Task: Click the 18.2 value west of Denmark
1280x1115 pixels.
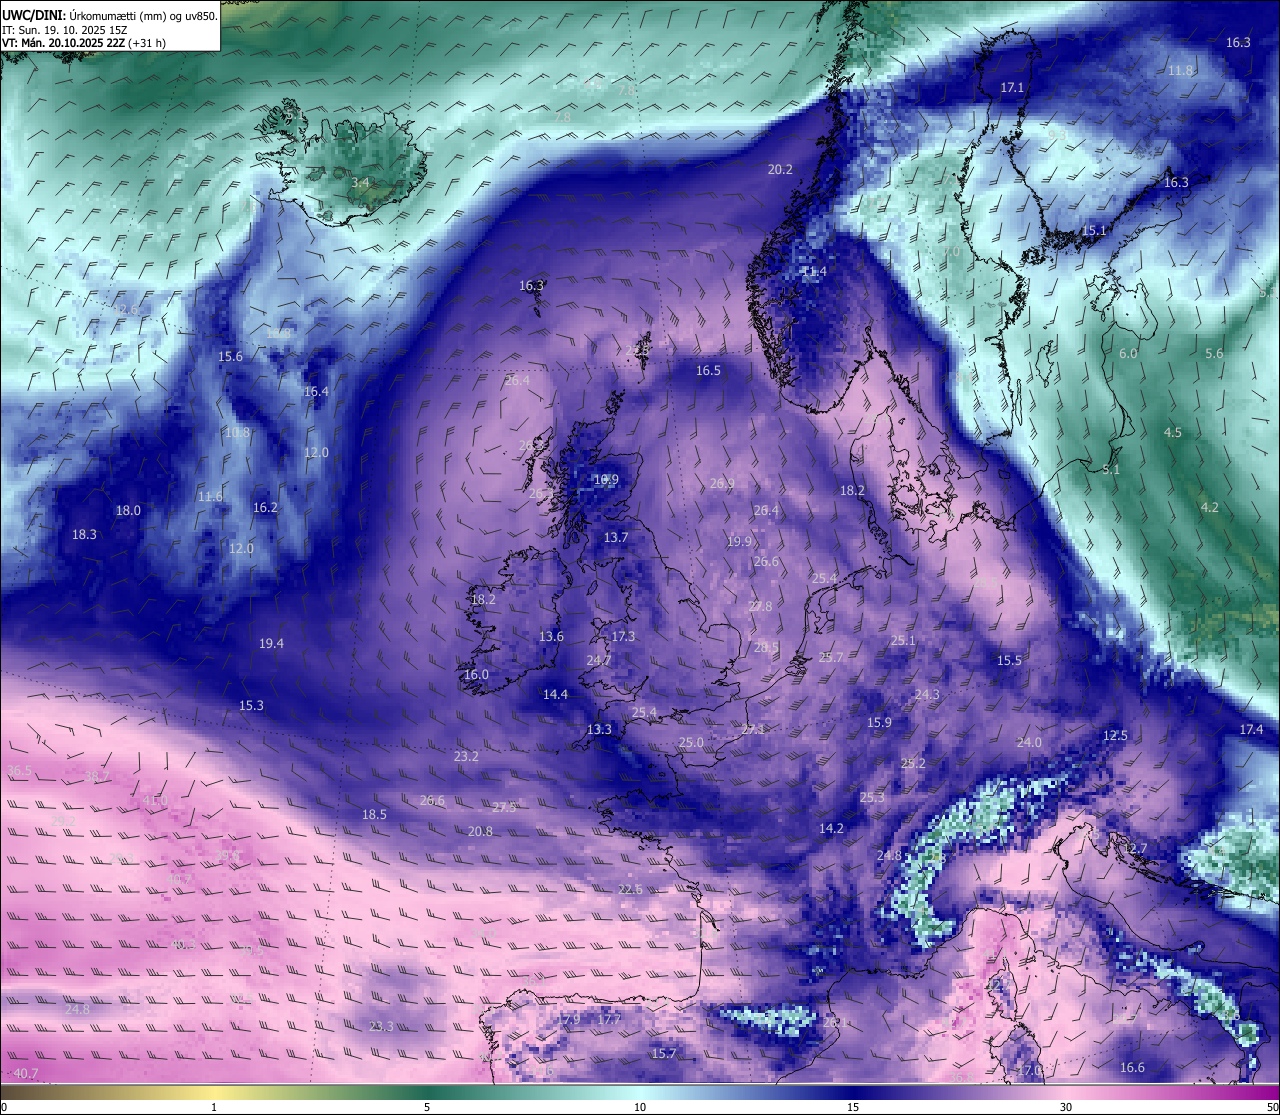Action: pos(852,490)
